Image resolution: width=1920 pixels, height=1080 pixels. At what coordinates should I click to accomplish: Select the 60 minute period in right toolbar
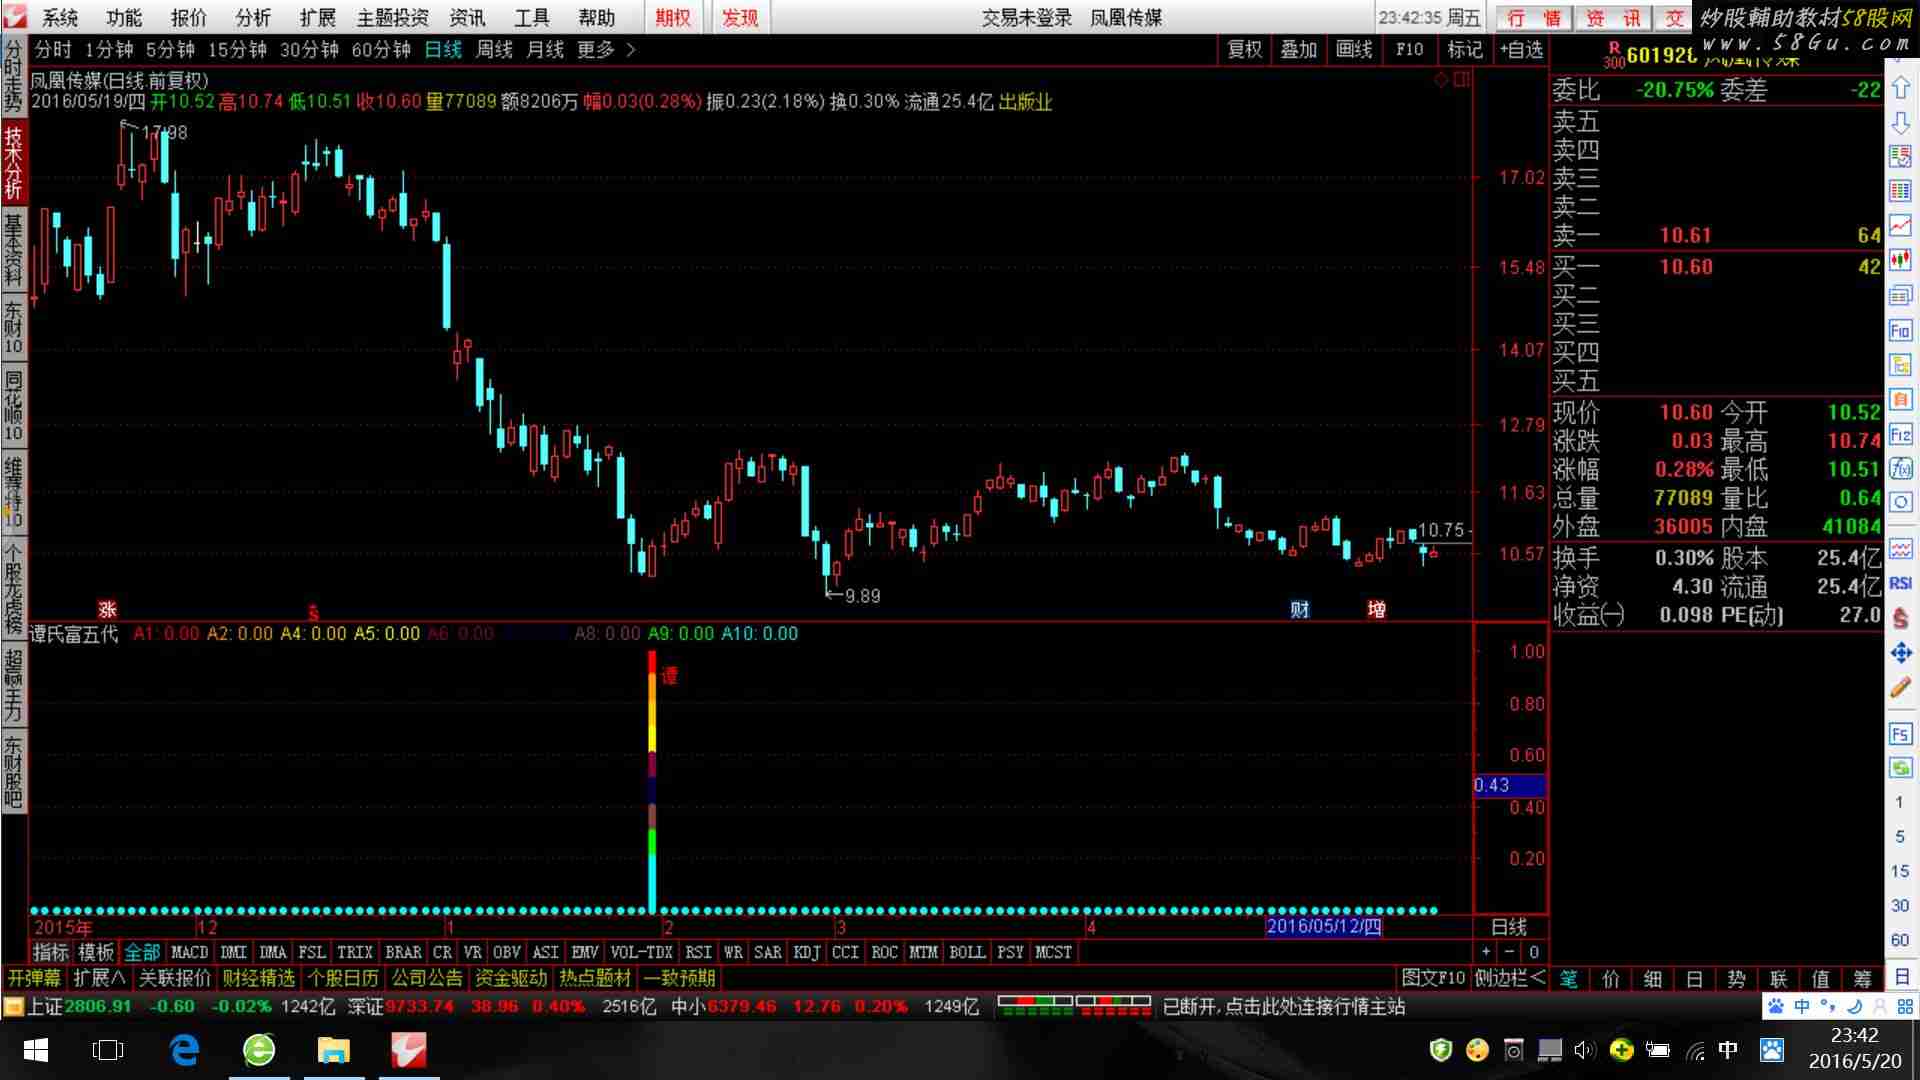(1899, 940)
